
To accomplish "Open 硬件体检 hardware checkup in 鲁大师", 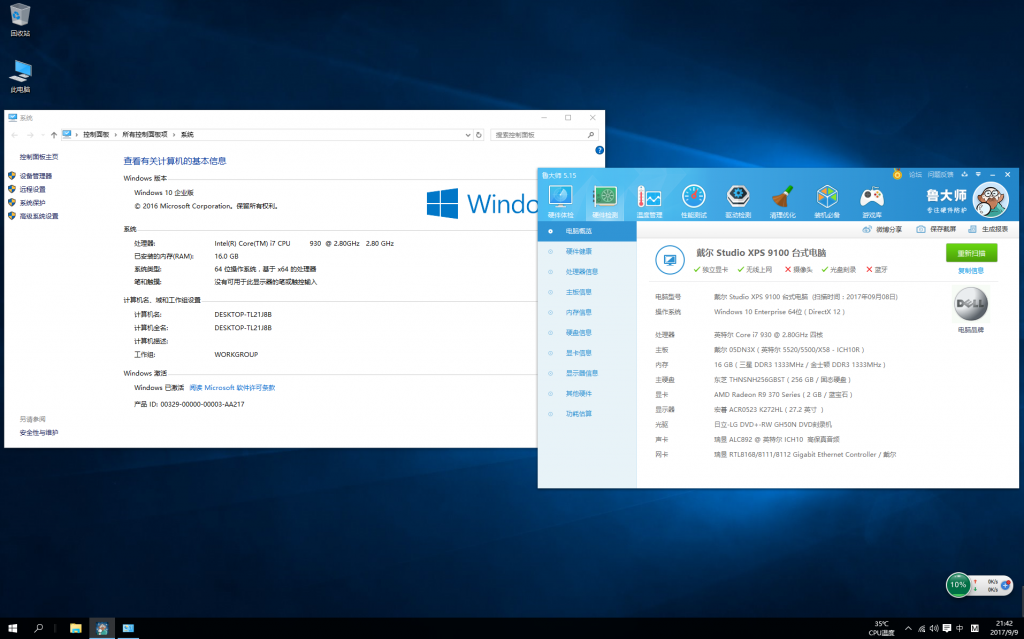I will tap(560, 201).
